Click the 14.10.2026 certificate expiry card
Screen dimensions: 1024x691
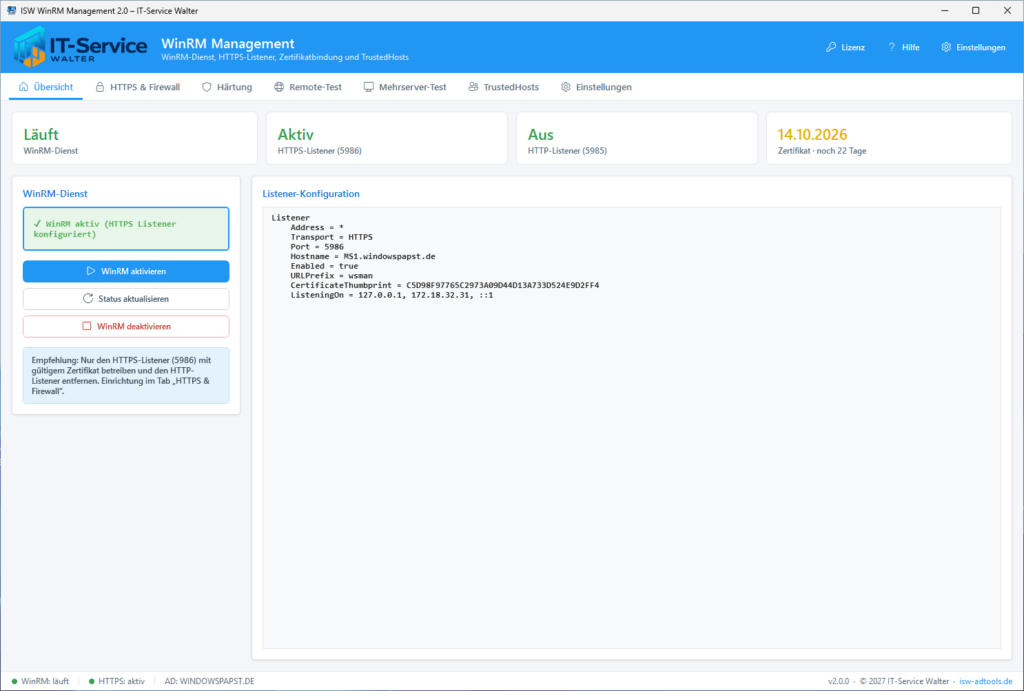coord(889,138)
